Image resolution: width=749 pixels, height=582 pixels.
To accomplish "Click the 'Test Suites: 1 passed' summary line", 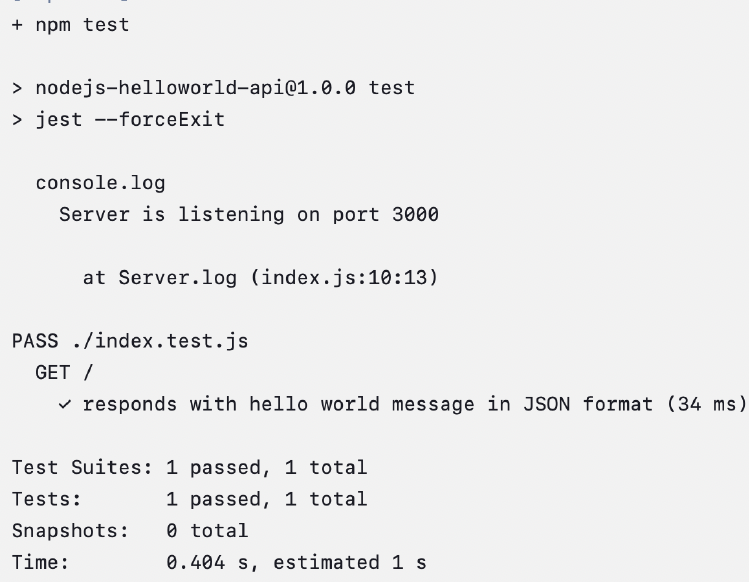I will point(190,467).
